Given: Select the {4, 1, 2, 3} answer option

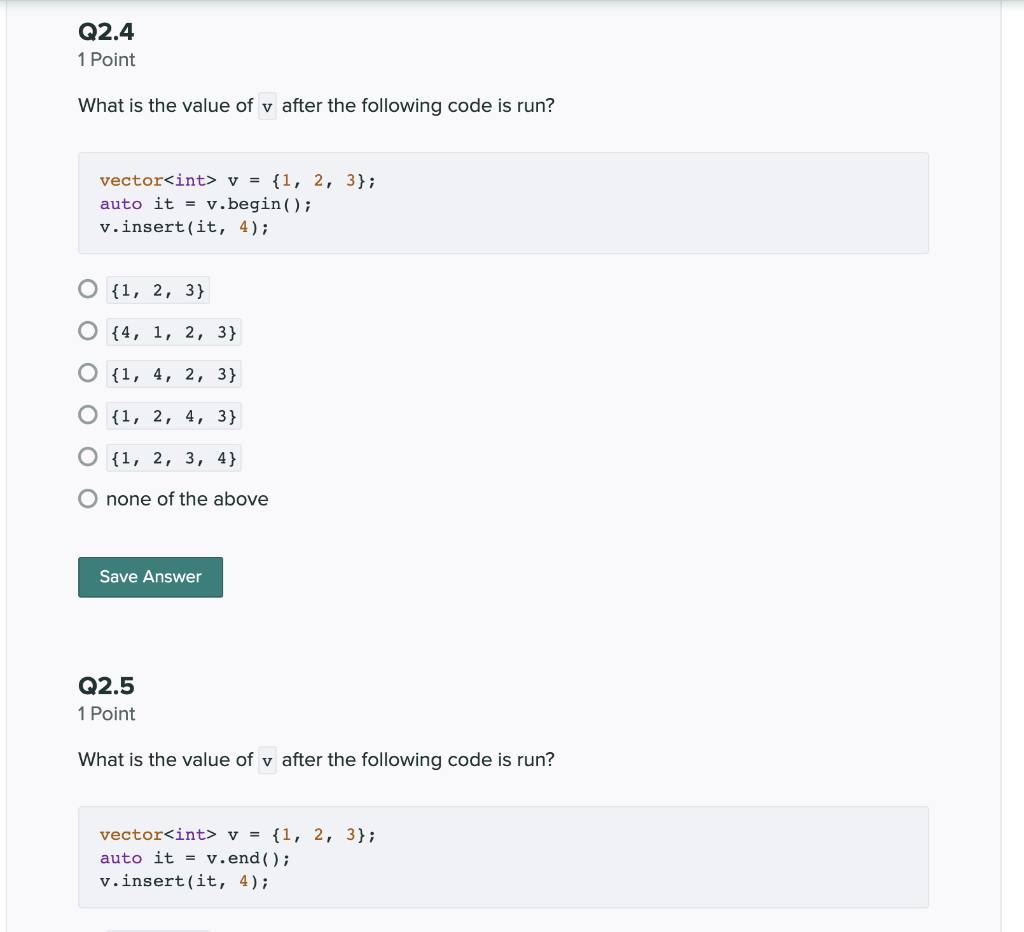Looking at the screenshot, I should click(88, 331).
